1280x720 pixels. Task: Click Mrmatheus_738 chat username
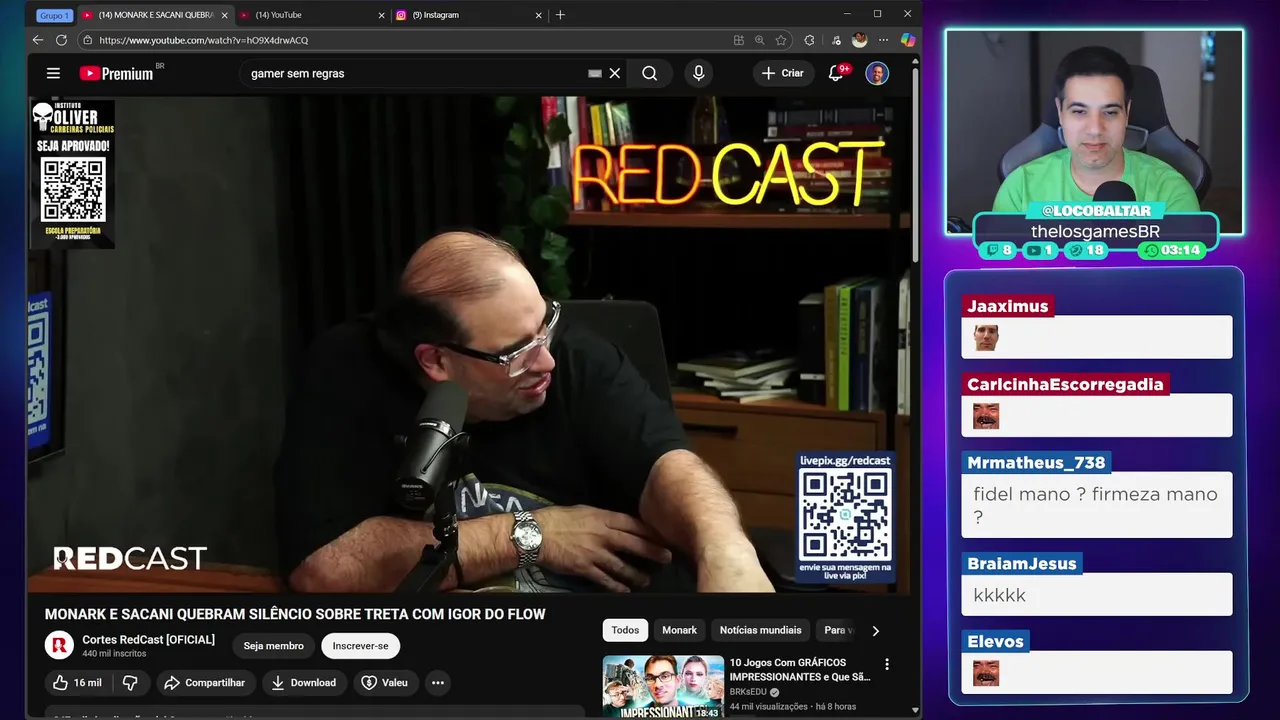(x=1036, y=462)
